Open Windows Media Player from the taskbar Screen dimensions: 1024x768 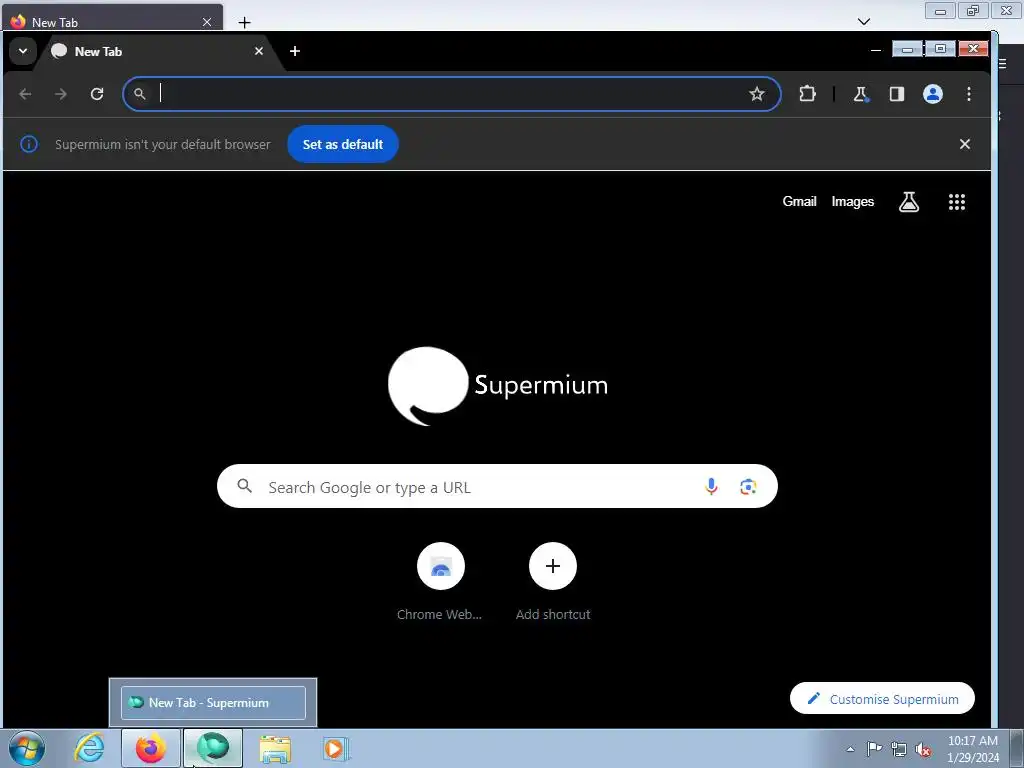pos(336,748)
